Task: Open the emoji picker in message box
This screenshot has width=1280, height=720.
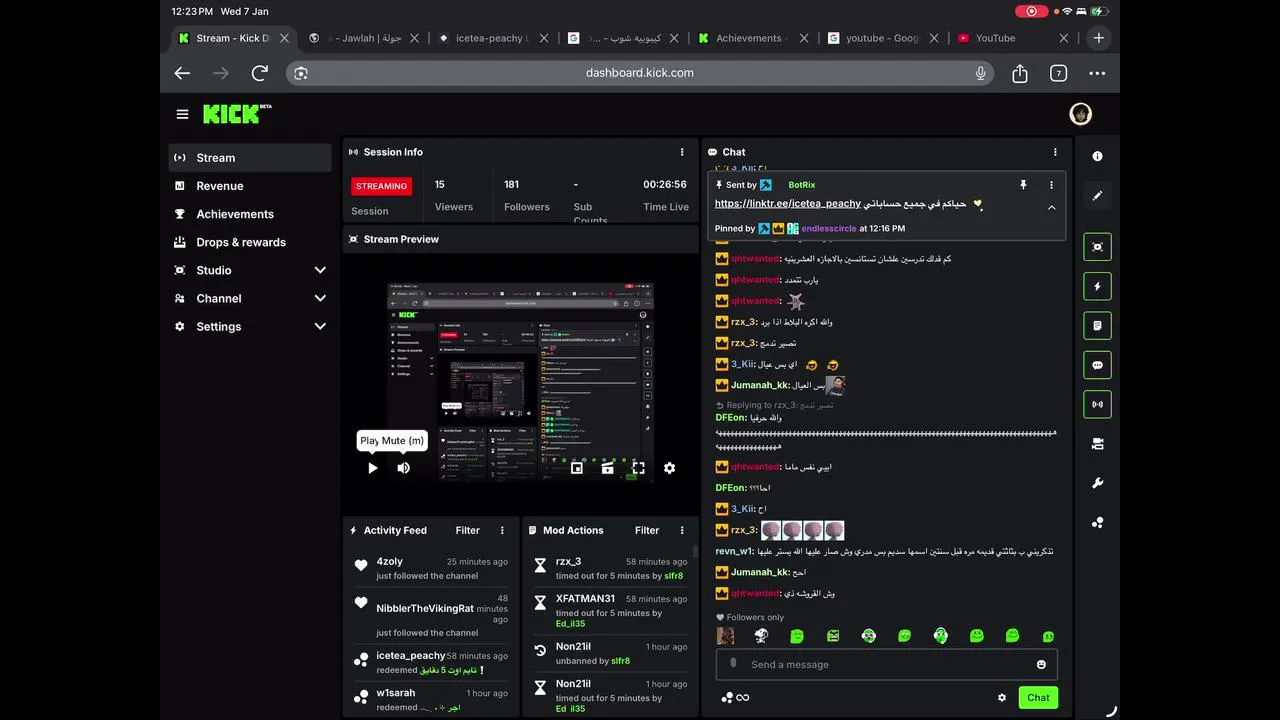Action: [1041, 665]
